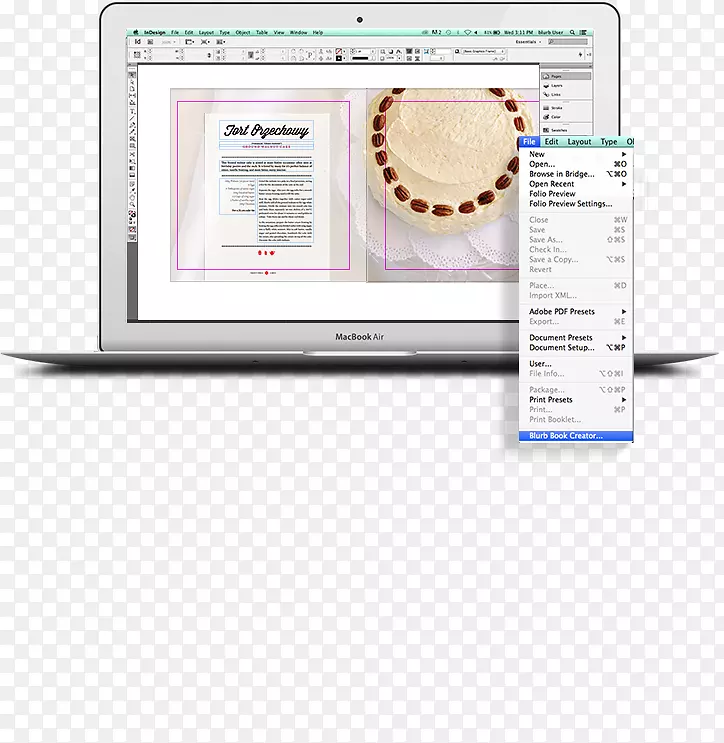The image size is (724, 743).
Task: Open the Screen Mode dropdown in the app bar
Action: tap(205, 42)
